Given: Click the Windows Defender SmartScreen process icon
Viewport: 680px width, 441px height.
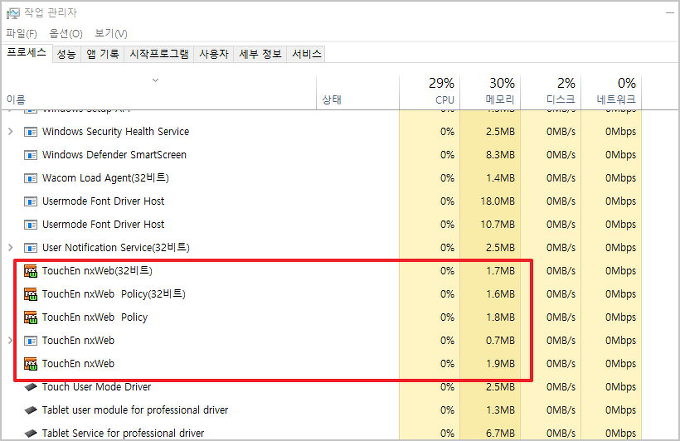Looking at the screenshot, I should pyautogui.click(x=30, y=155).
